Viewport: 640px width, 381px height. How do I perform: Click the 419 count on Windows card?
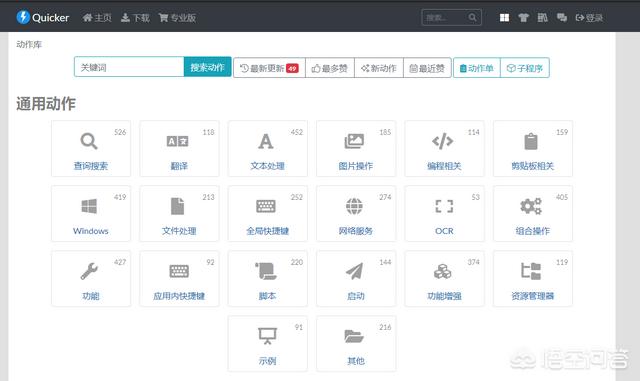click(x=120, y=197)
